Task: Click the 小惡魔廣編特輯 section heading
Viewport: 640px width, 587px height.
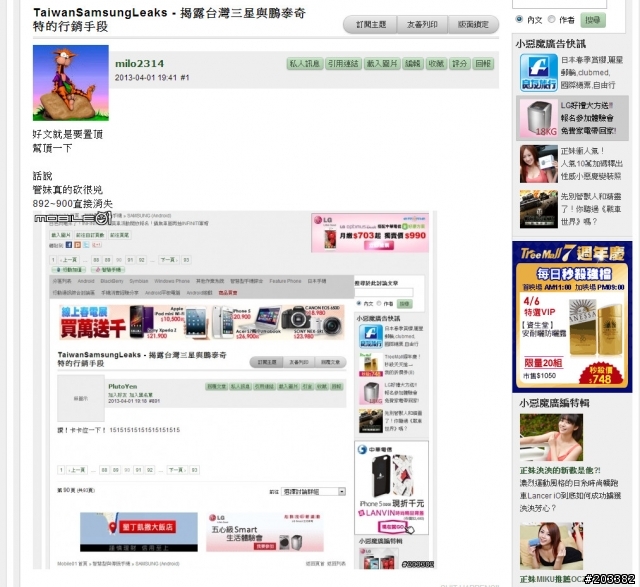Action: tap(554, 403)
